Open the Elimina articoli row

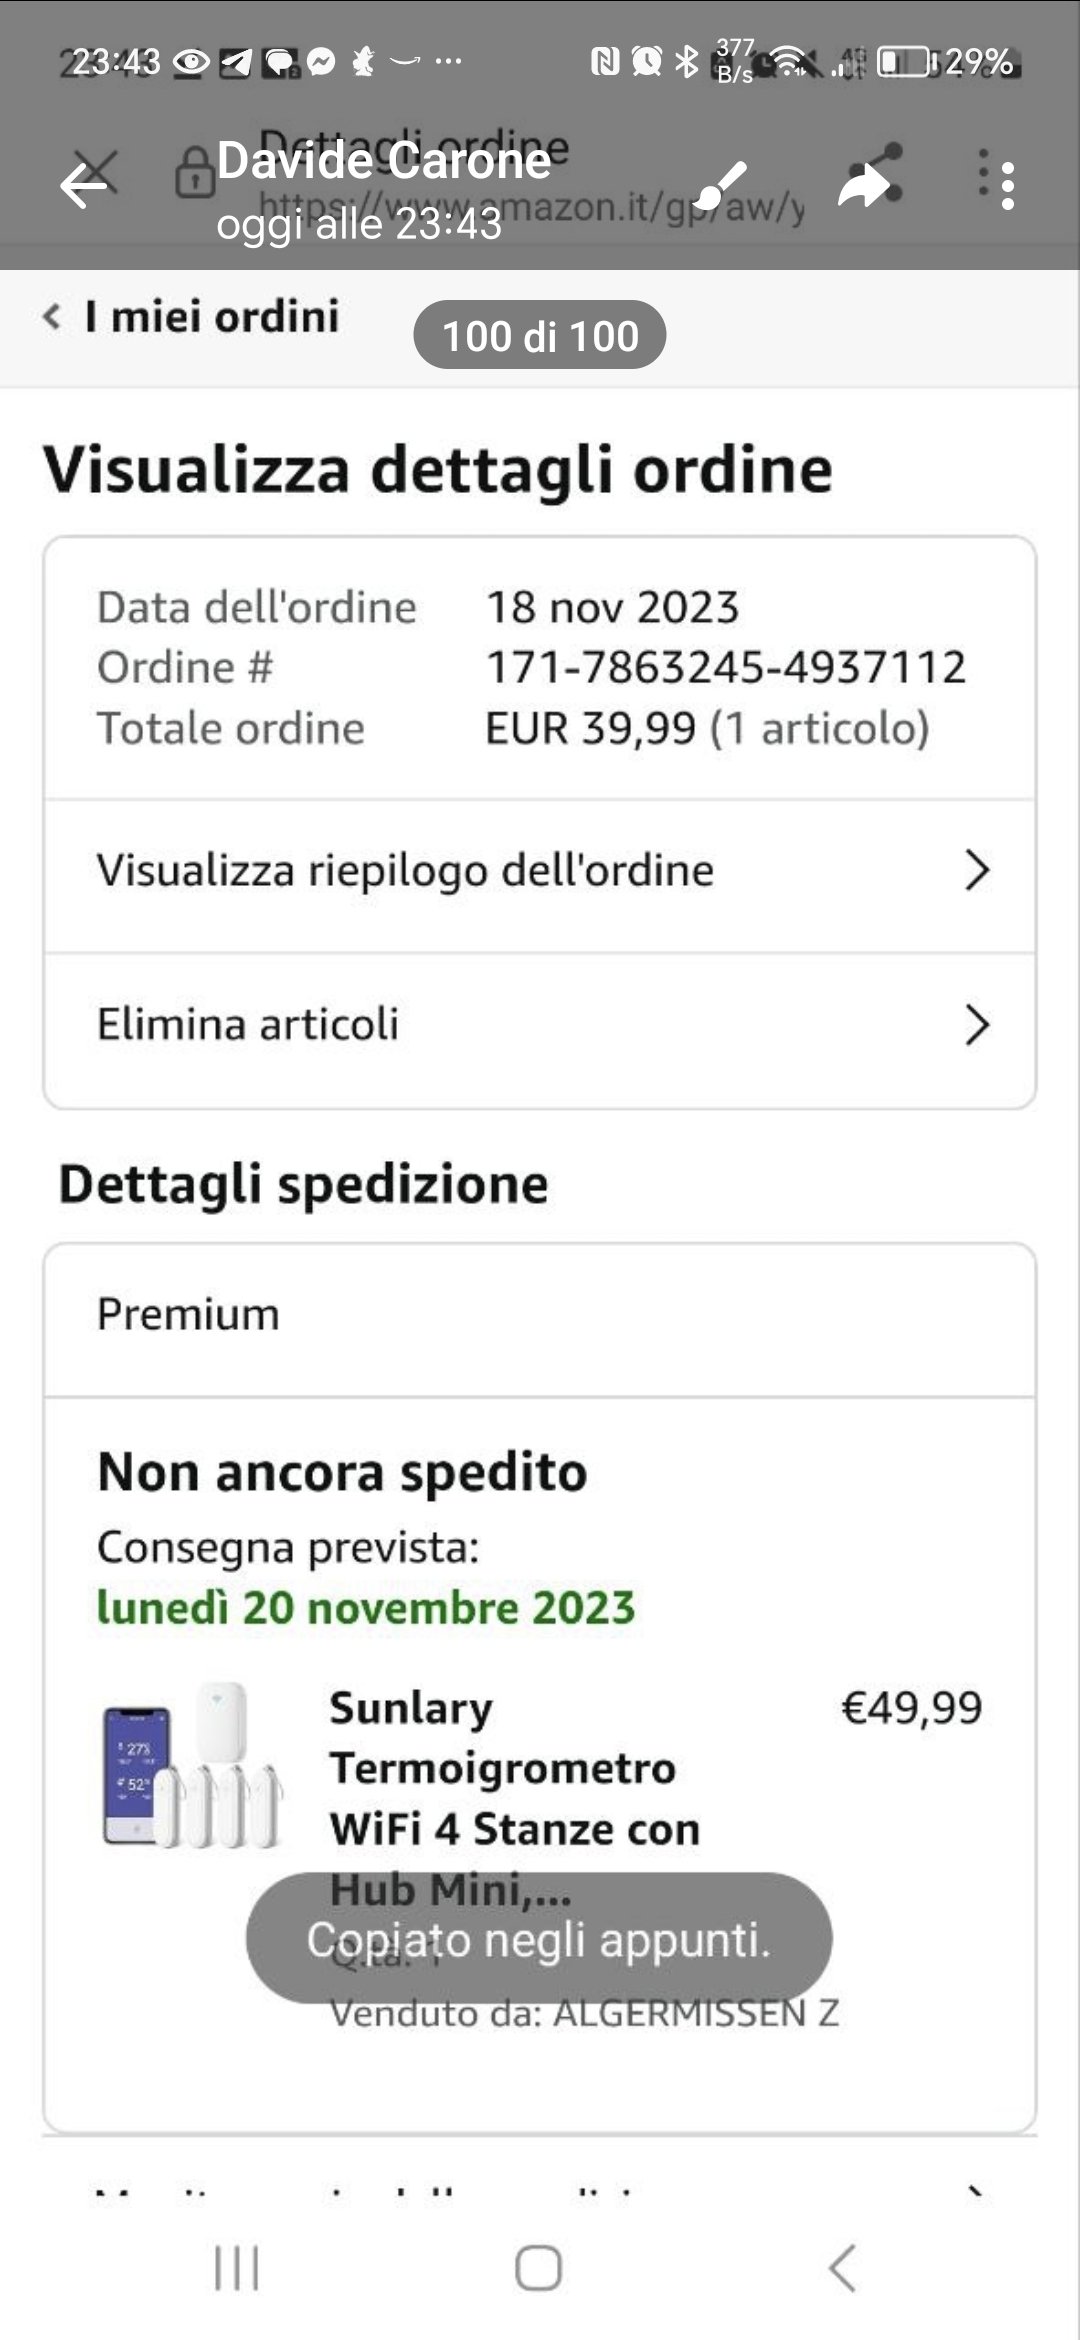(x=248, y=1025)
